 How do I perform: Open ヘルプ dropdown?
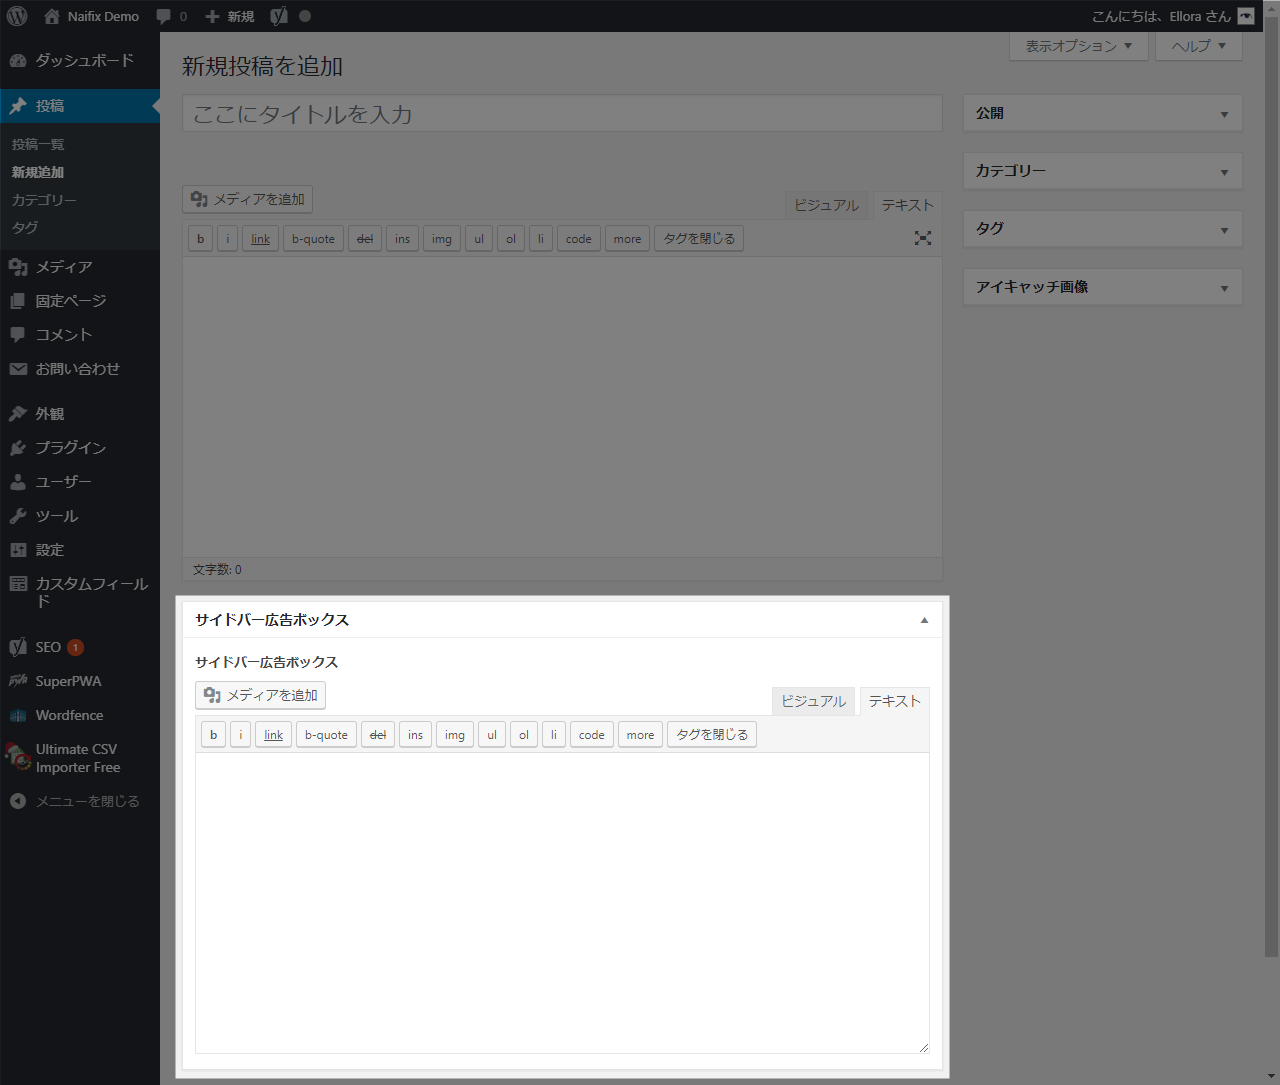(x=1198, y=46)
